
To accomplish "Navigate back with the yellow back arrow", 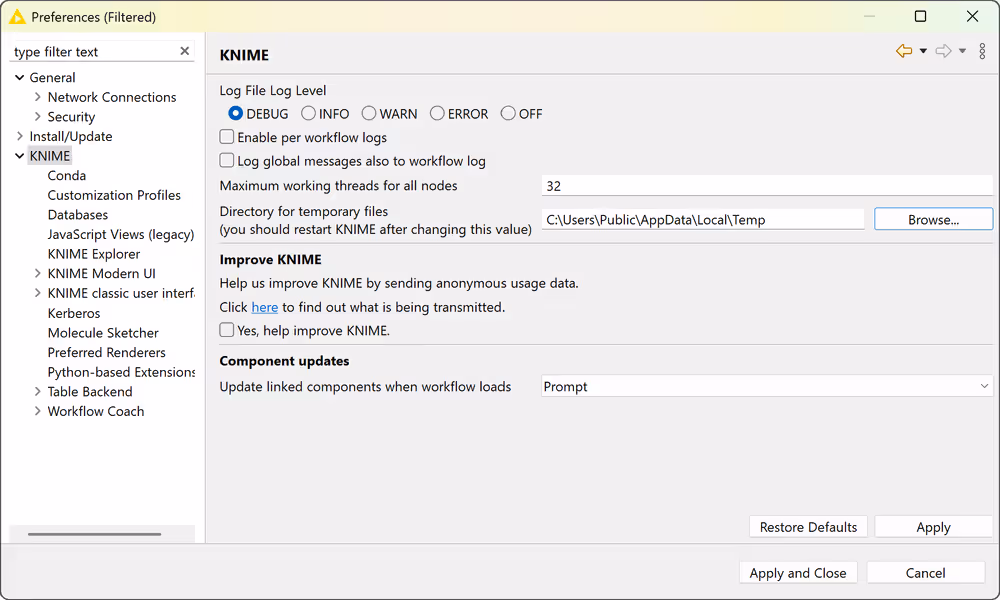I will 904,51.
